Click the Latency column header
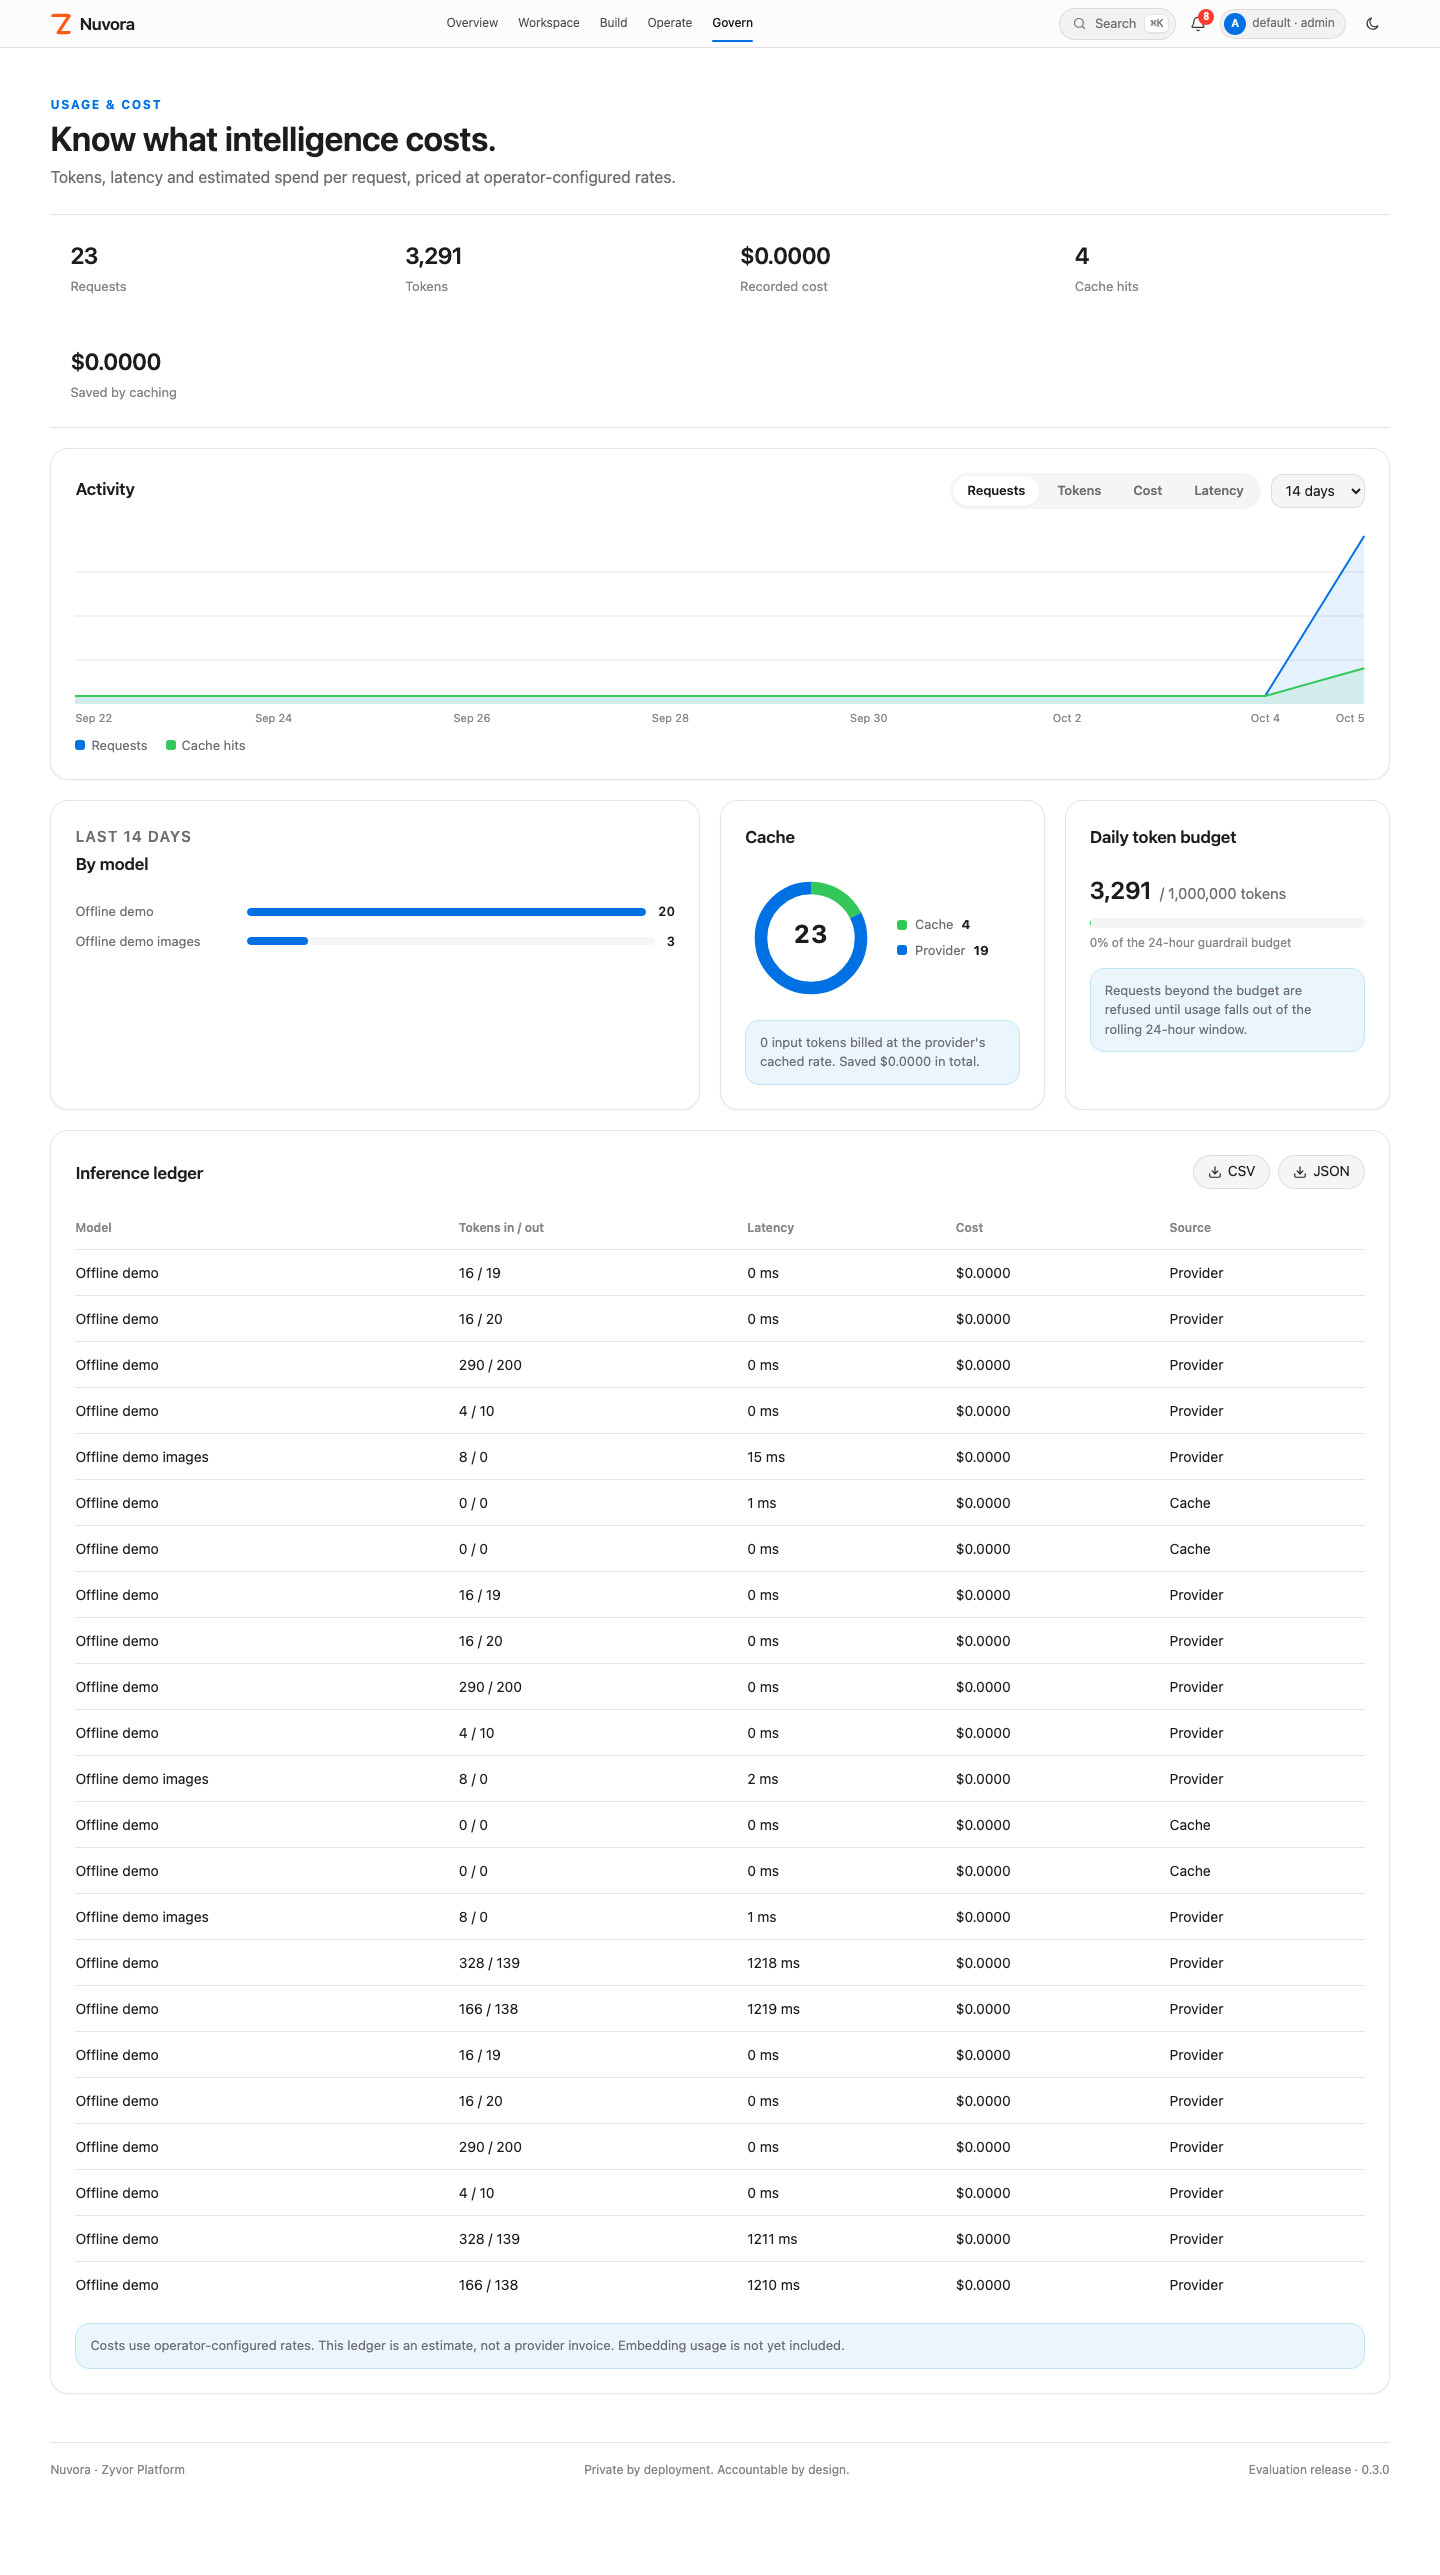This screenshot has height=2575, width=1440. coord(770,1228)
